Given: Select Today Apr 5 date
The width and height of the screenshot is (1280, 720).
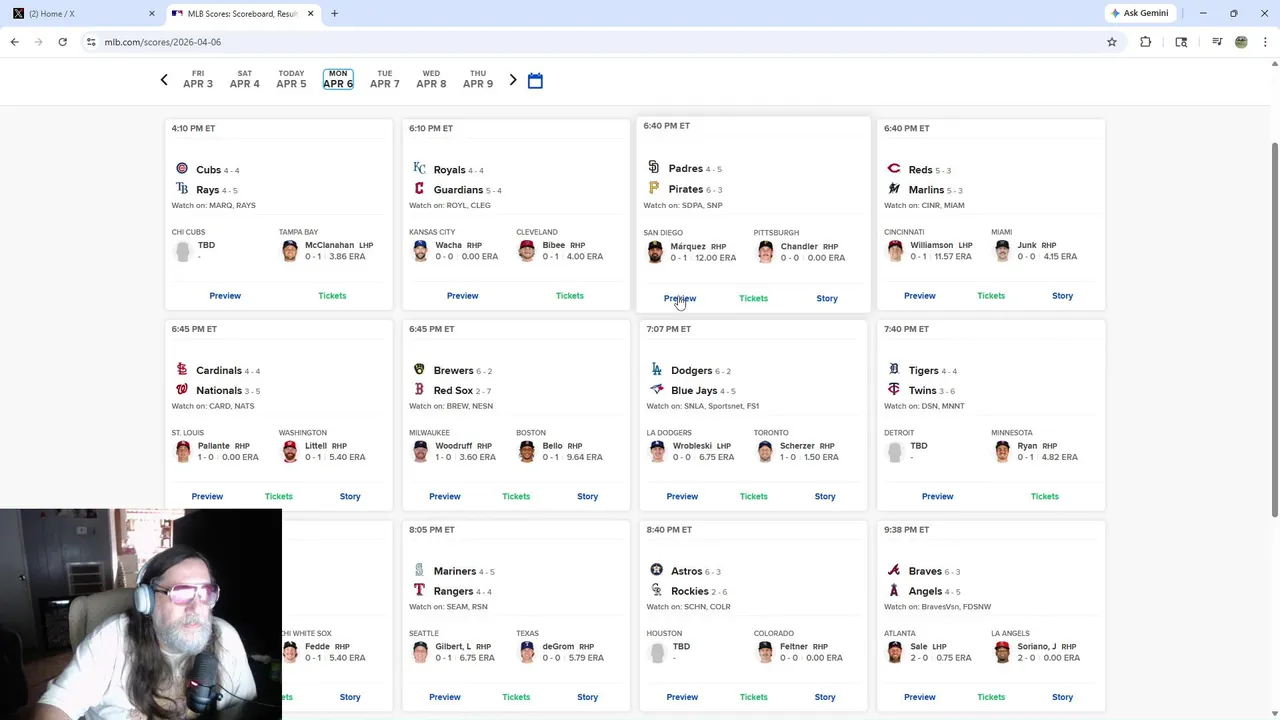Looking at the screenshot, I should (x=291, y=80).
